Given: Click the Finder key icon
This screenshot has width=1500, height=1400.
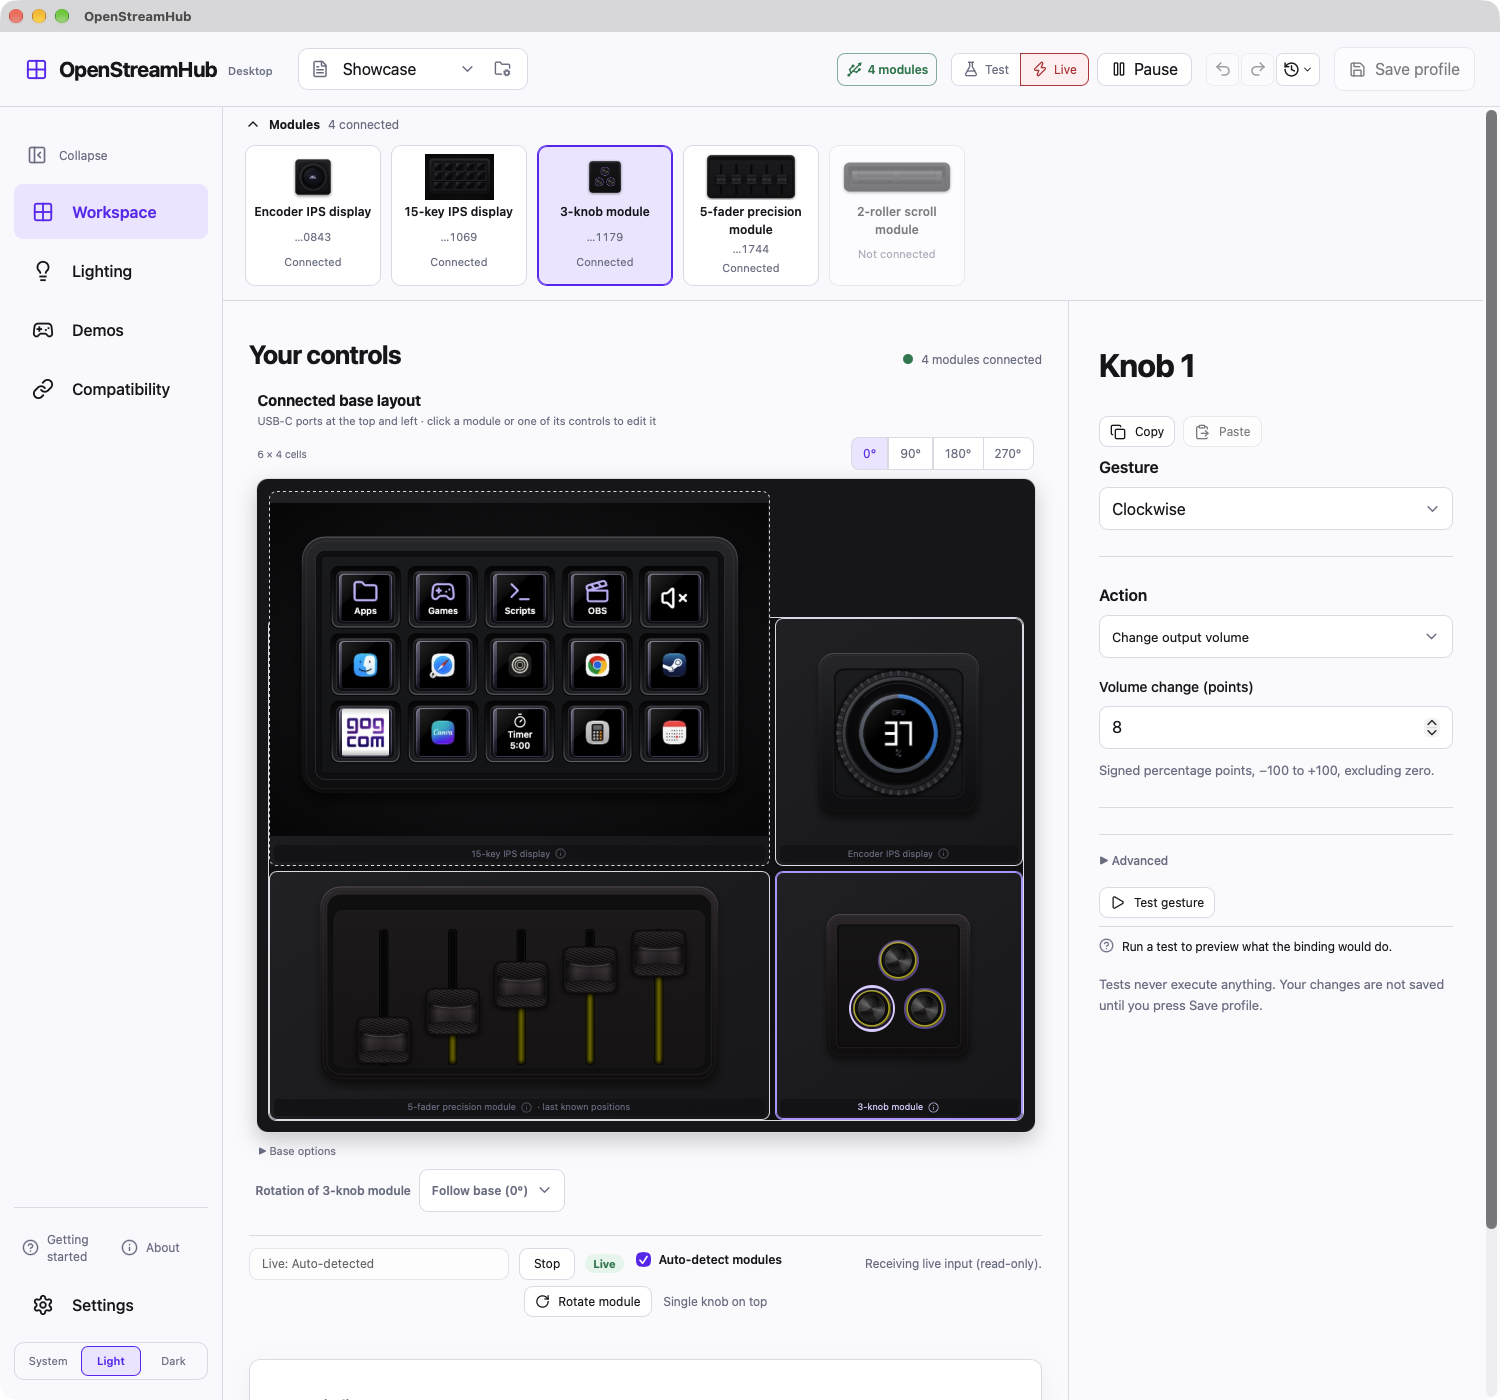Looking at the screenshot, I should point(365,665).
